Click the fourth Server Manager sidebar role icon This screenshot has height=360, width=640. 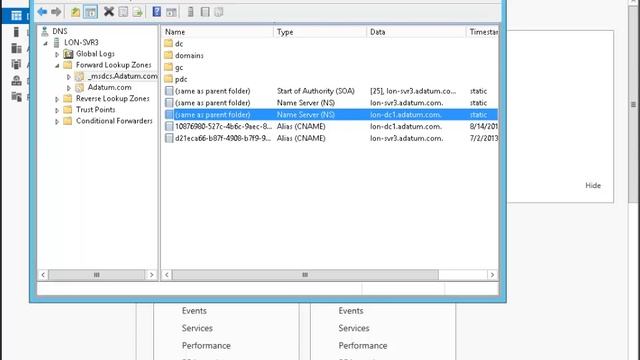pyautogui.click(x=16, y=64)
